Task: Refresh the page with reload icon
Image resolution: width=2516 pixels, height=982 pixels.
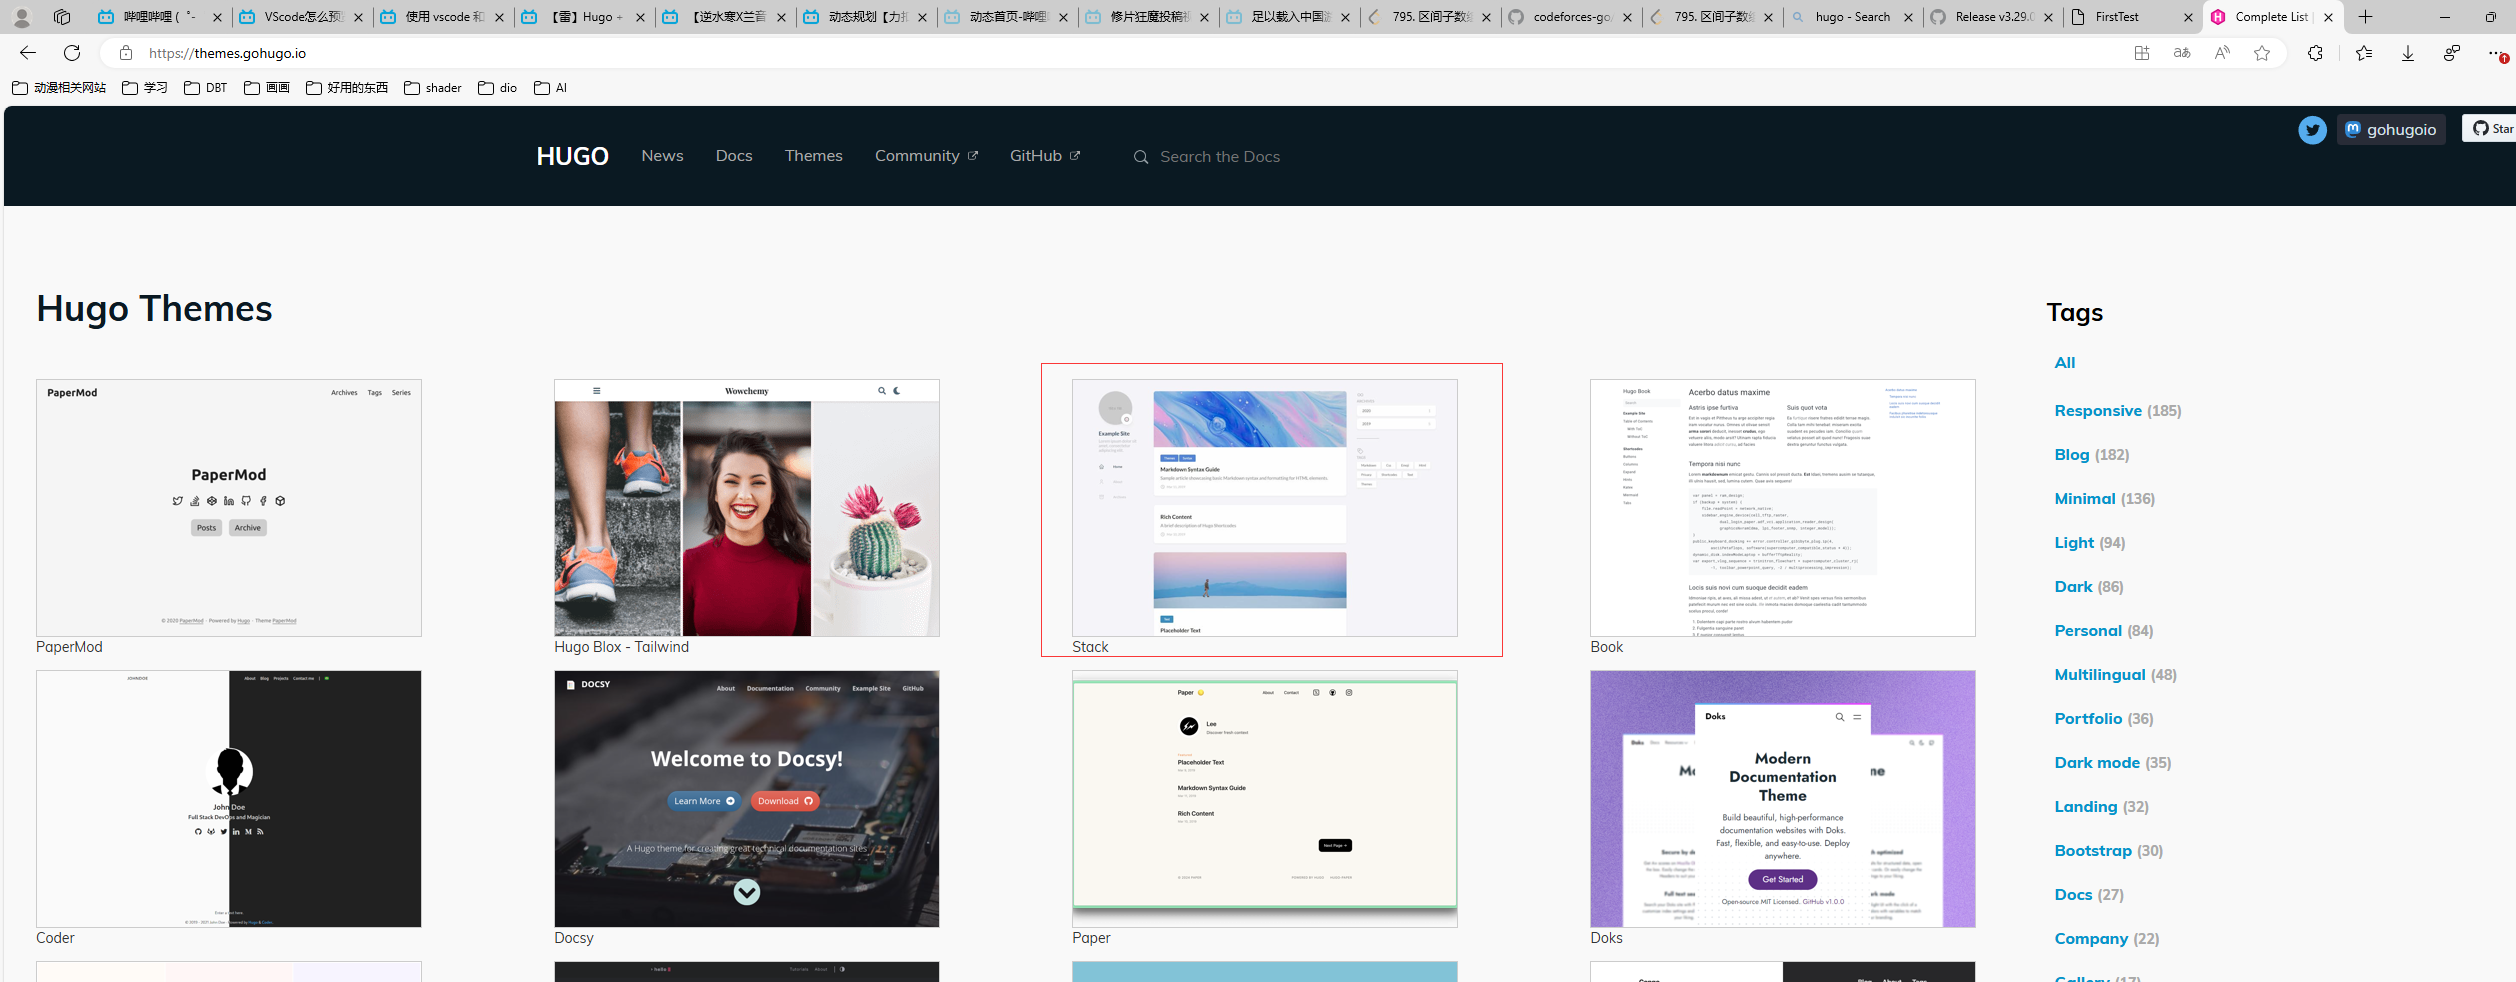Action: pyautogui.click(x=72, y=53)
